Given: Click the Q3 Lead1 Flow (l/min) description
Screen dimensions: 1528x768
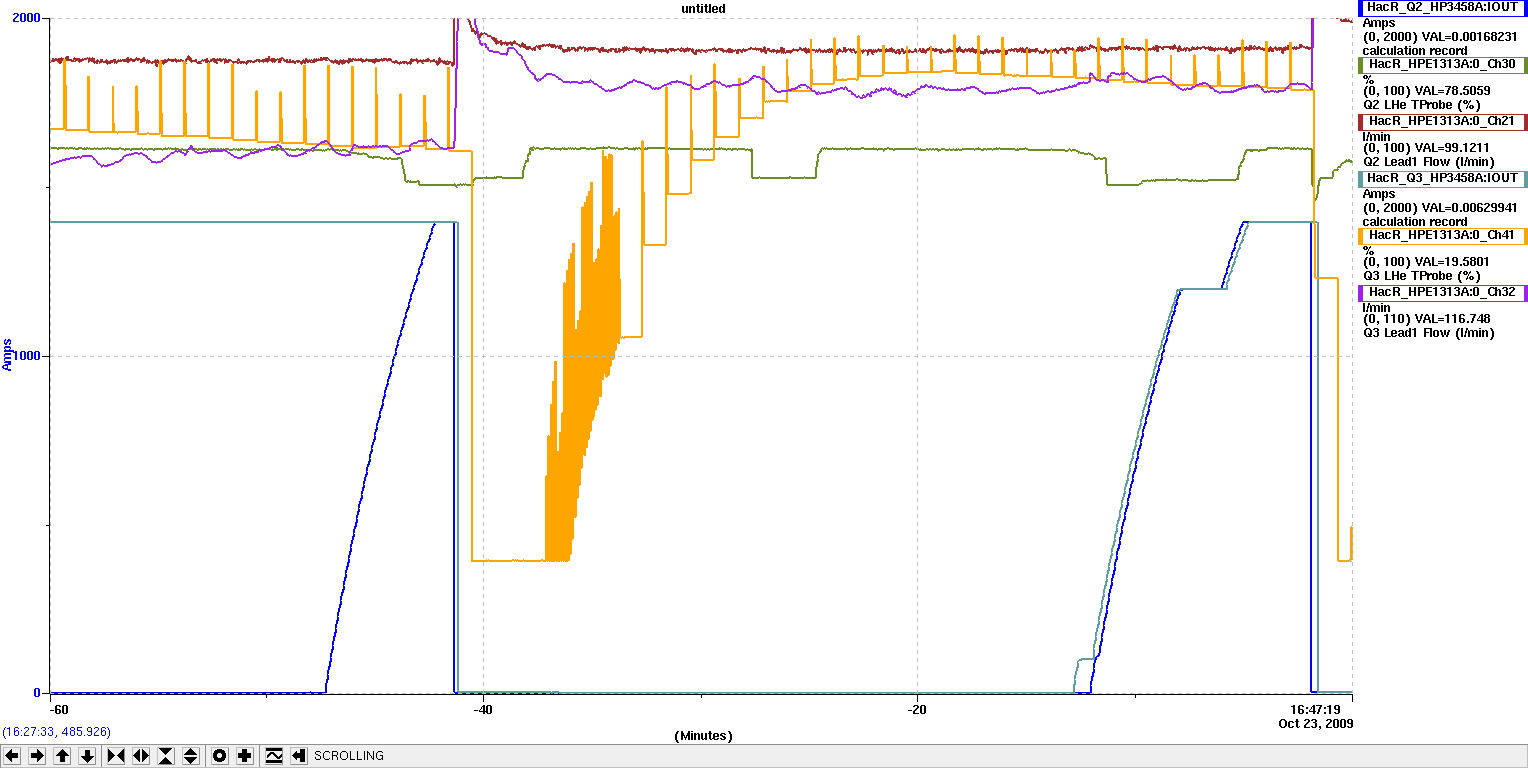Looking at the screenshot, I should [x=1429, y=332].
